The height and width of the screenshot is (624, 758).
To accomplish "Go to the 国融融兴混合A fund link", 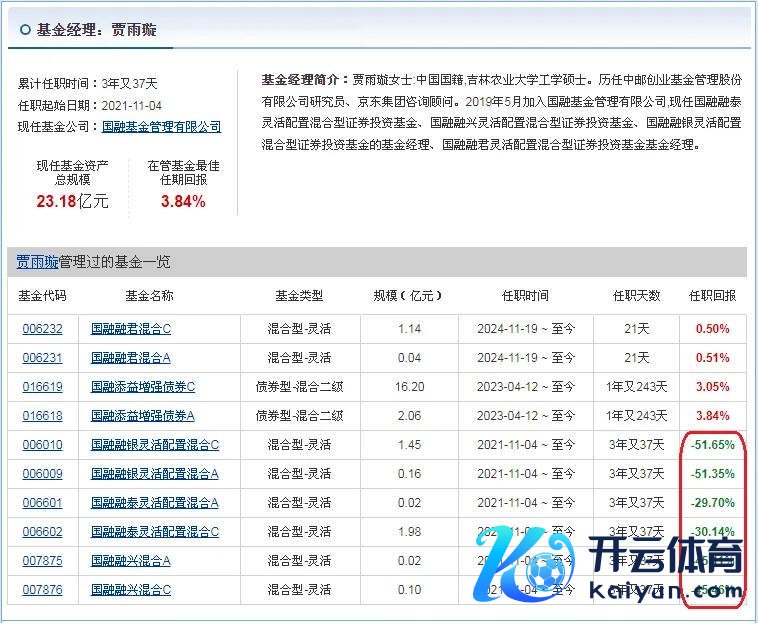I will [x=131, y=561].
